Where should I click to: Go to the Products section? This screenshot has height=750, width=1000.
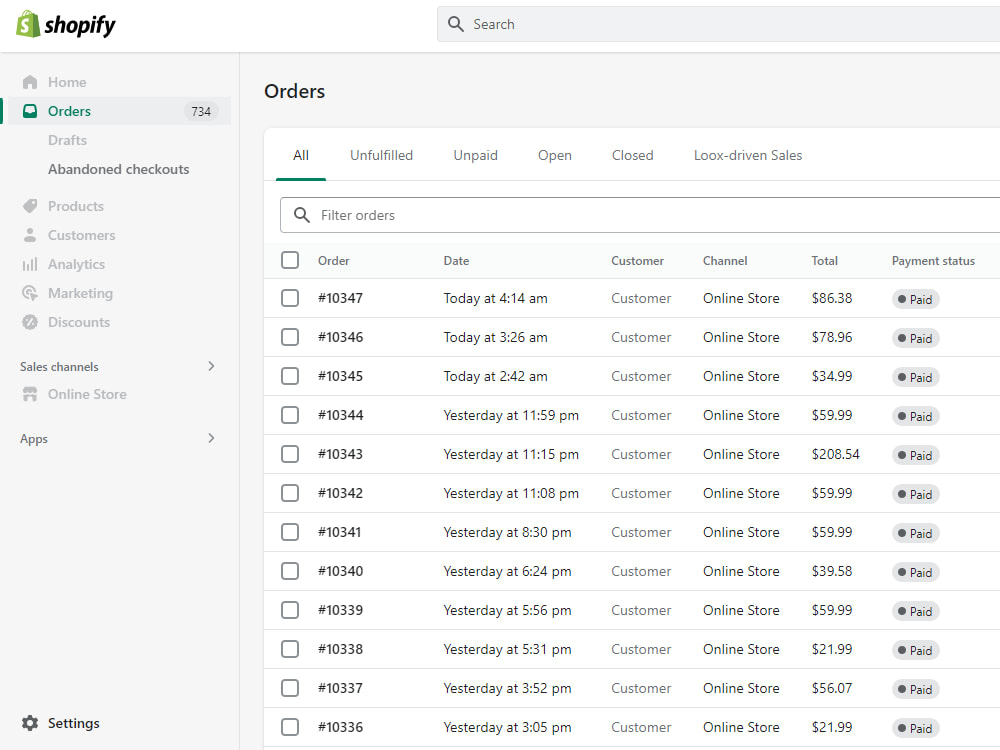pyautogui.click(x=76, y=206)
